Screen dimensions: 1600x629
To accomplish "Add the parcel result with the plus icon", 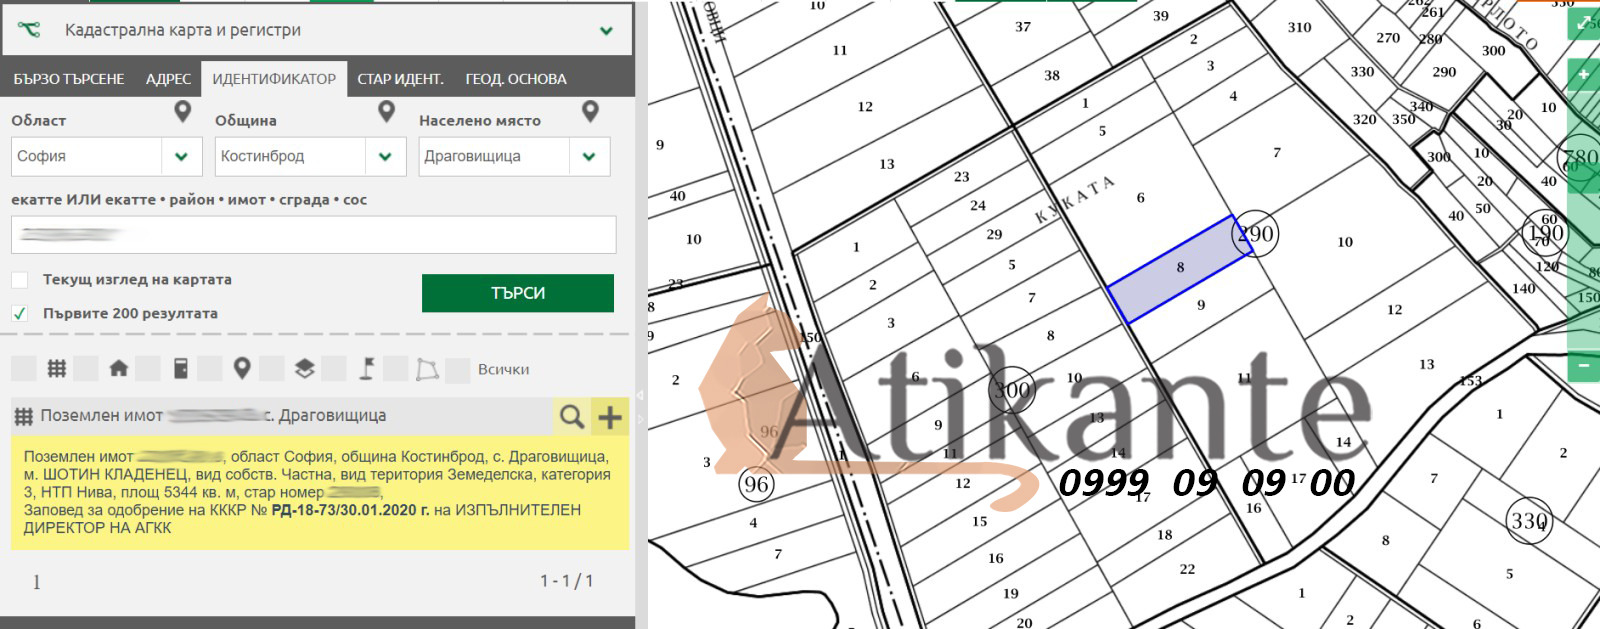I will (x=609, y=416).
